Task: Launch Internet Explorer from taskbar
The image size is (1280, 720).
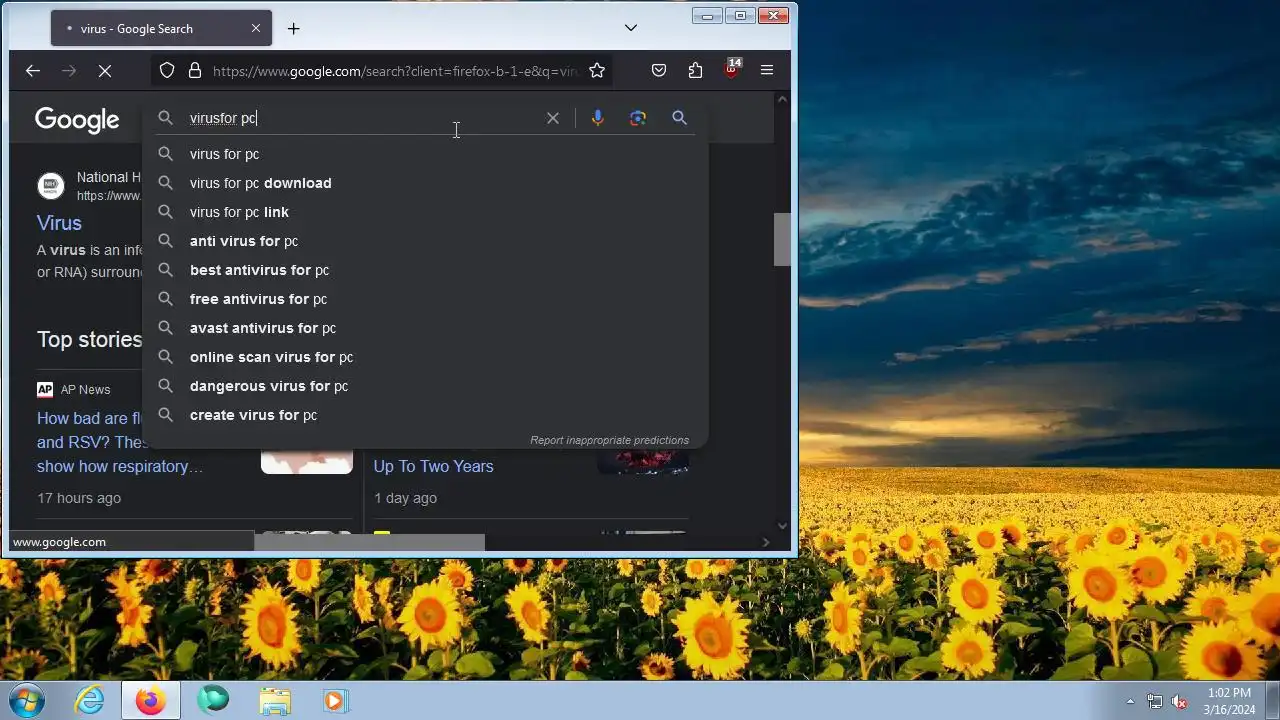Action: (x=90, y=701)
